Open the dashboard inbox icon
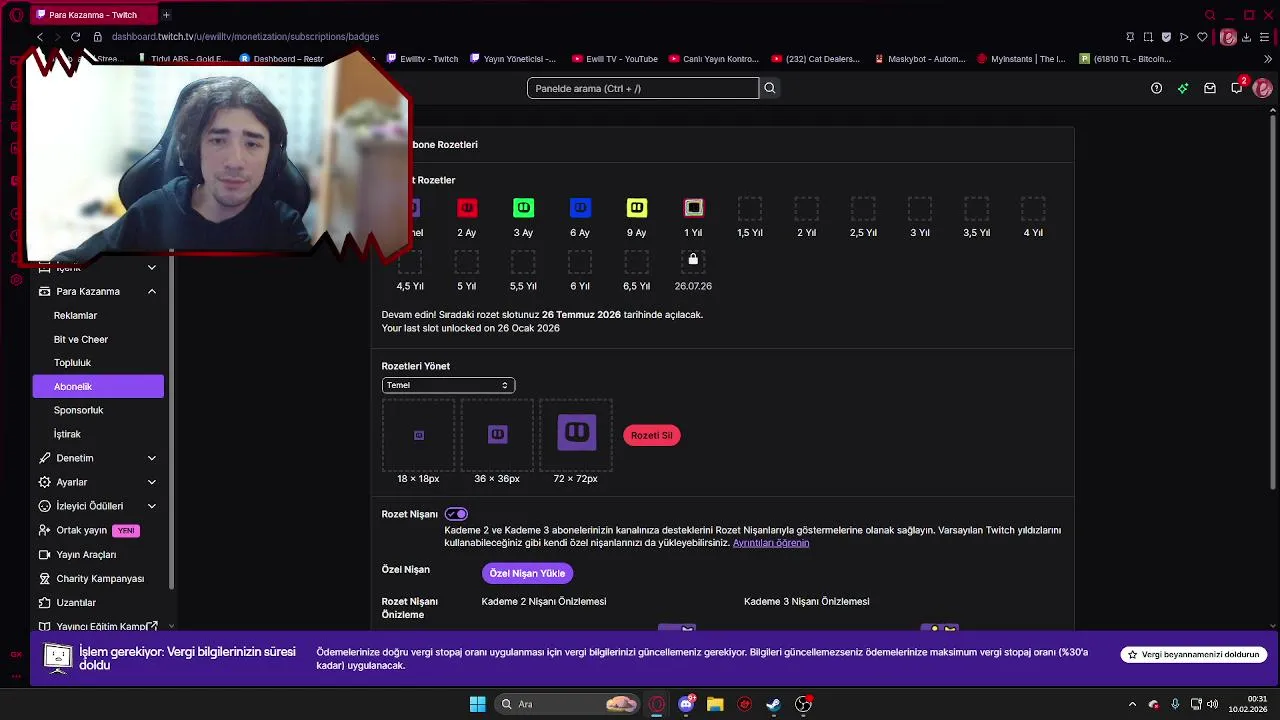The image size is (1280, 720). (1210, 88)
